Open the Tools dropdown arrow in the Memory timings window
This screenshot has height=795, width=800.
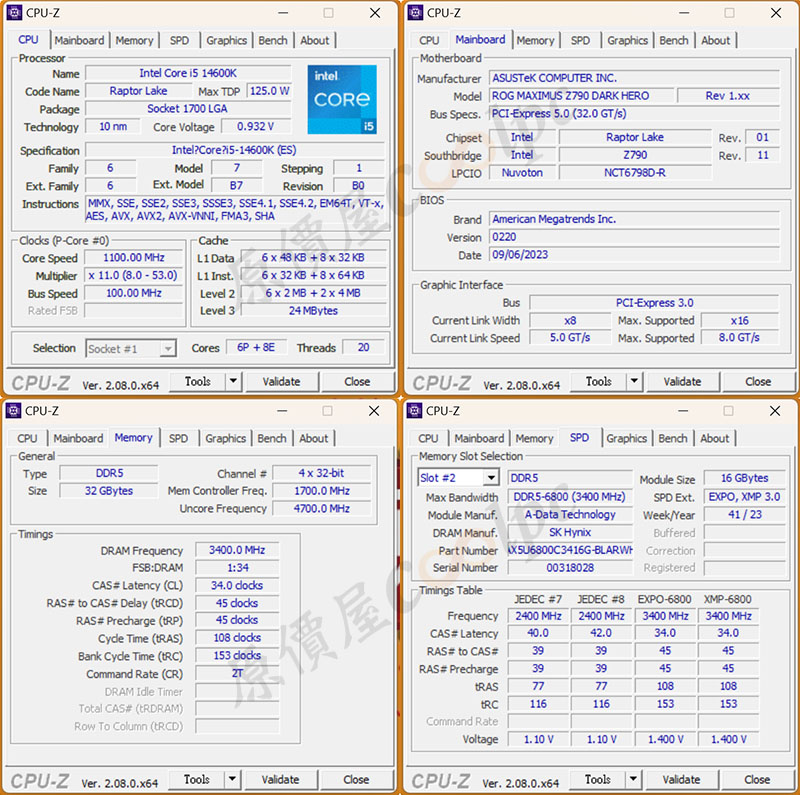232,779
